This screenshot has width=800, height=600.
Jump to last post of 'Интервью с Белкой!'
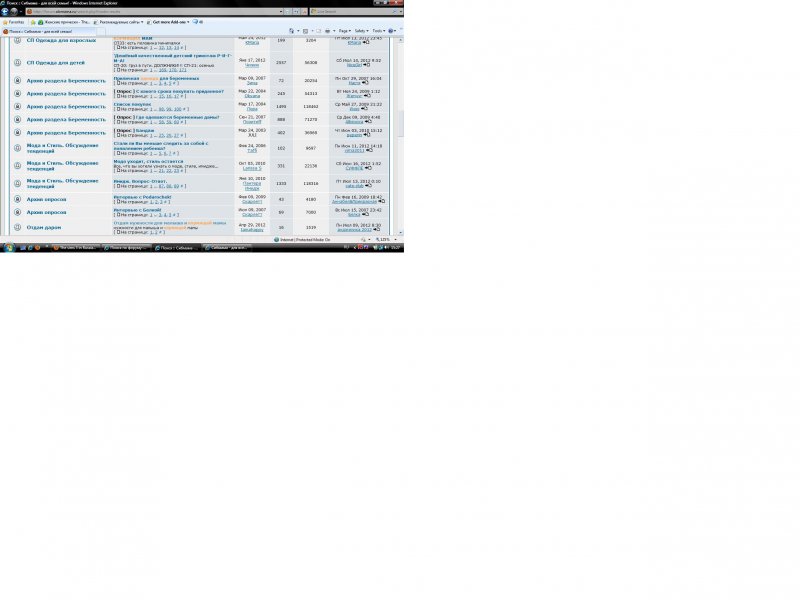[365, 214]
